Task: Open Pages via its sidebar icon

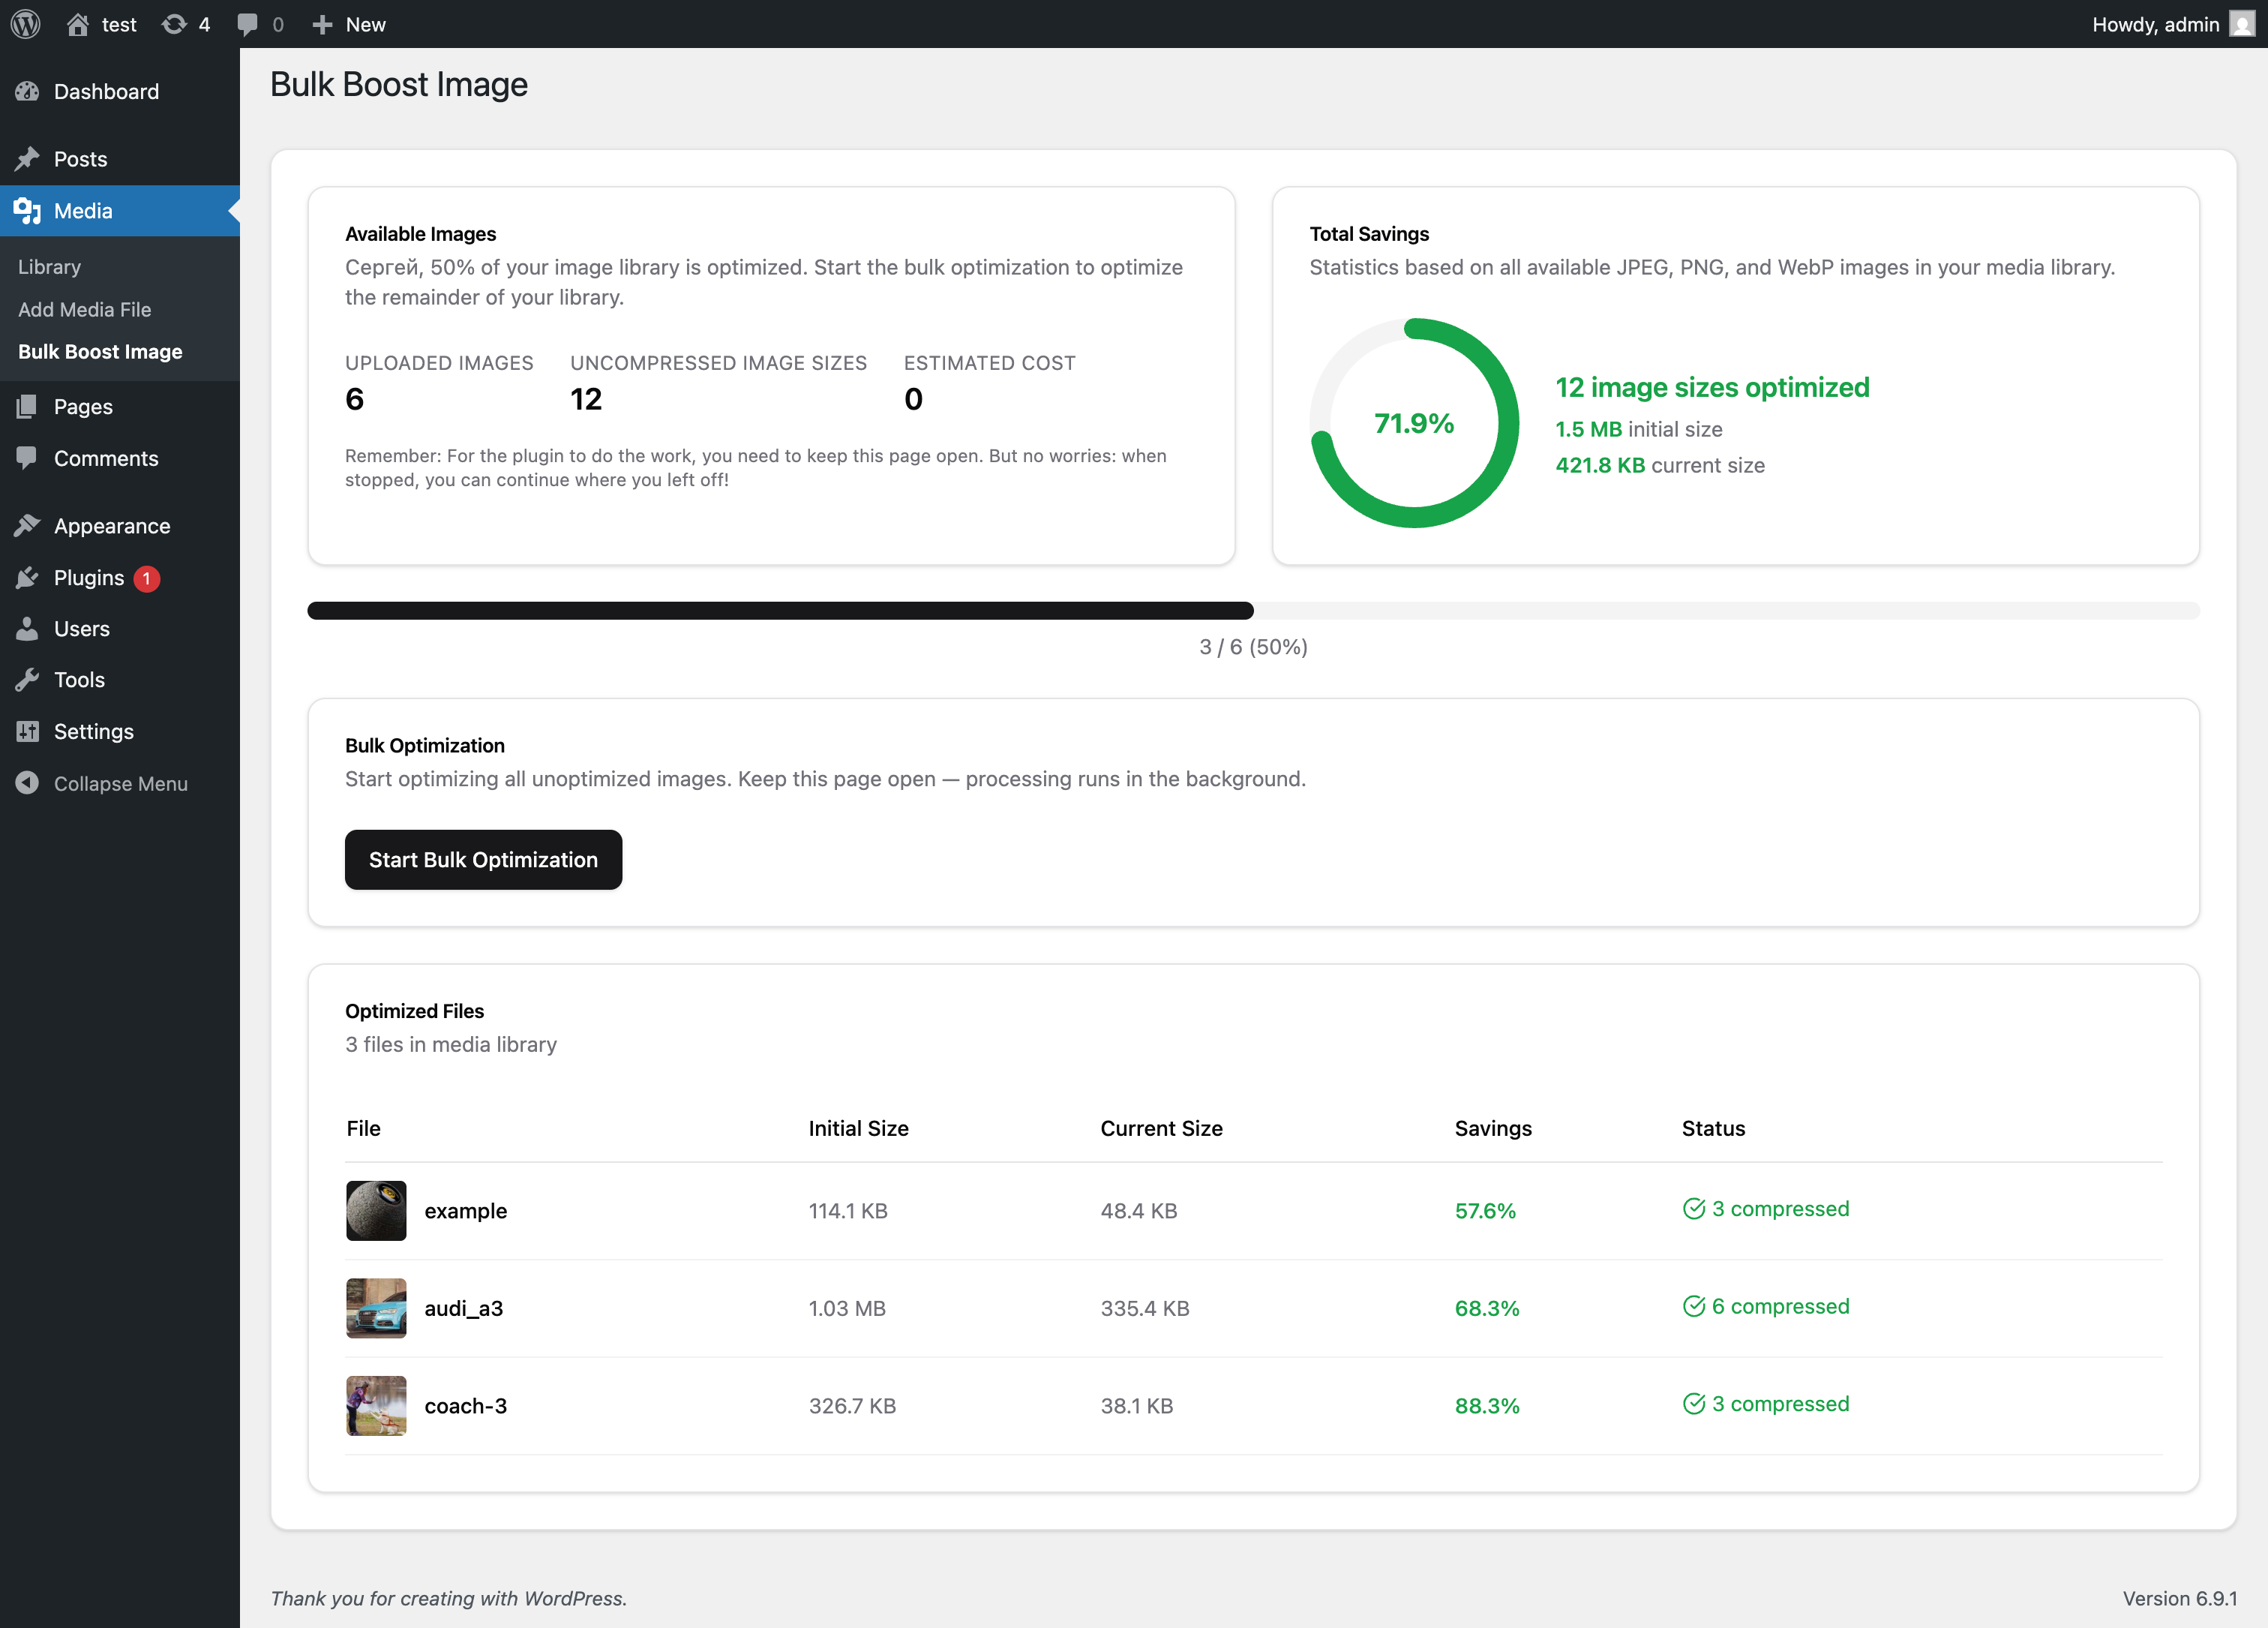Action: pyautogui.click(x=27, y=406)
